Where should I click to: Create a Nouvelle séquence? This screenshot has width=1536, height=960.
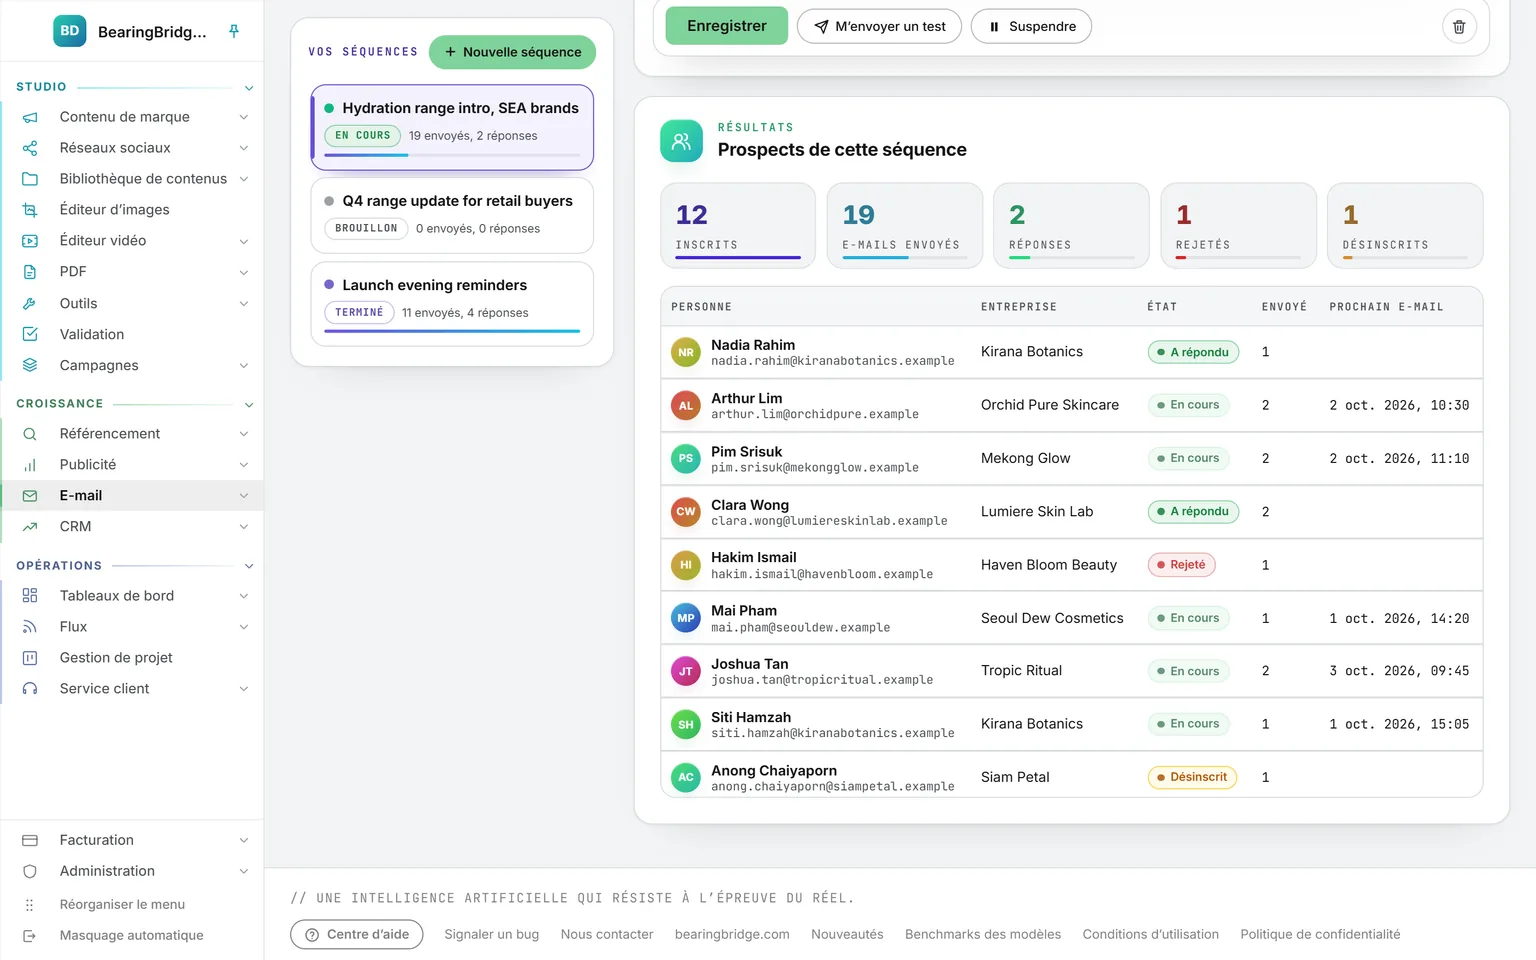[512, 52]
